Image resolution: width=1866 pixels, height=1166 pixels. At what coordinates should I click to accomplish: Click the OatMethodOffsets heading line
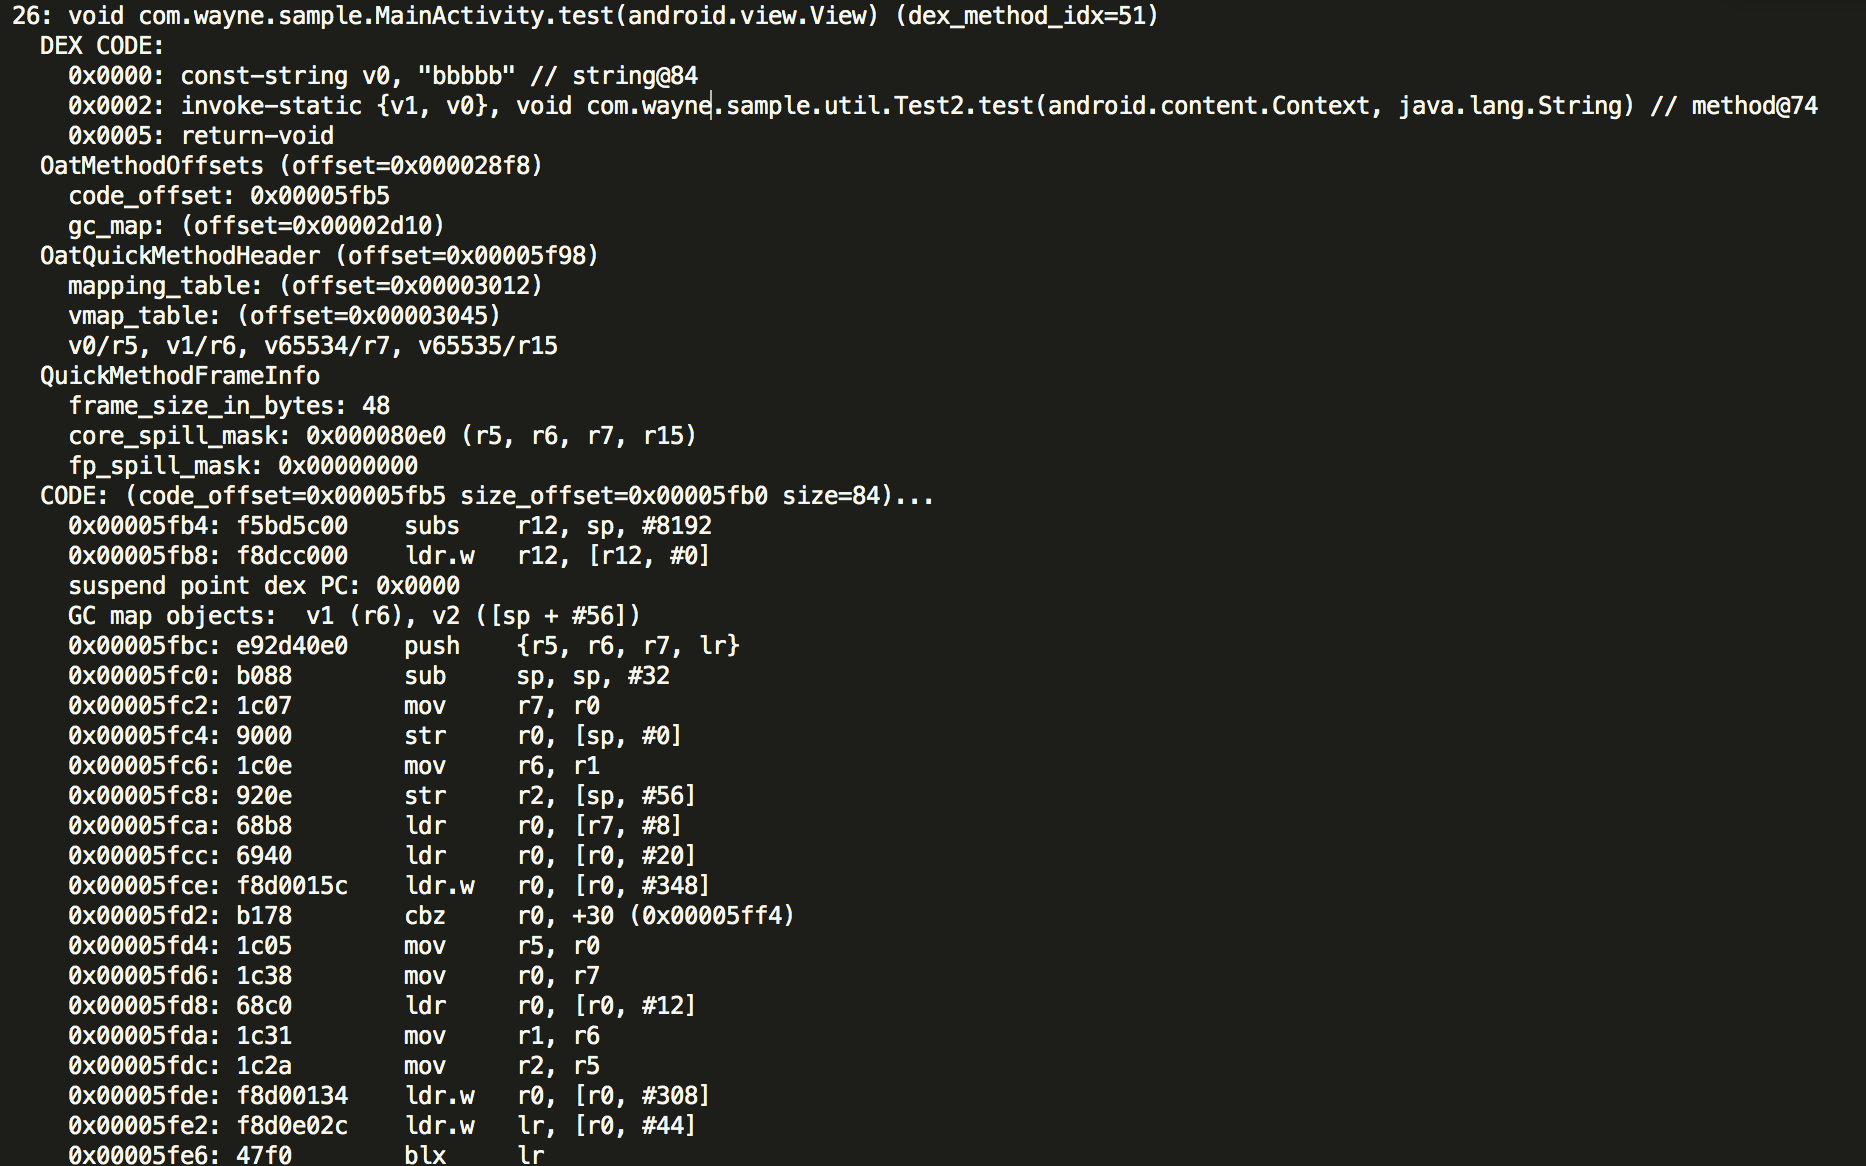tap(291, 166)
